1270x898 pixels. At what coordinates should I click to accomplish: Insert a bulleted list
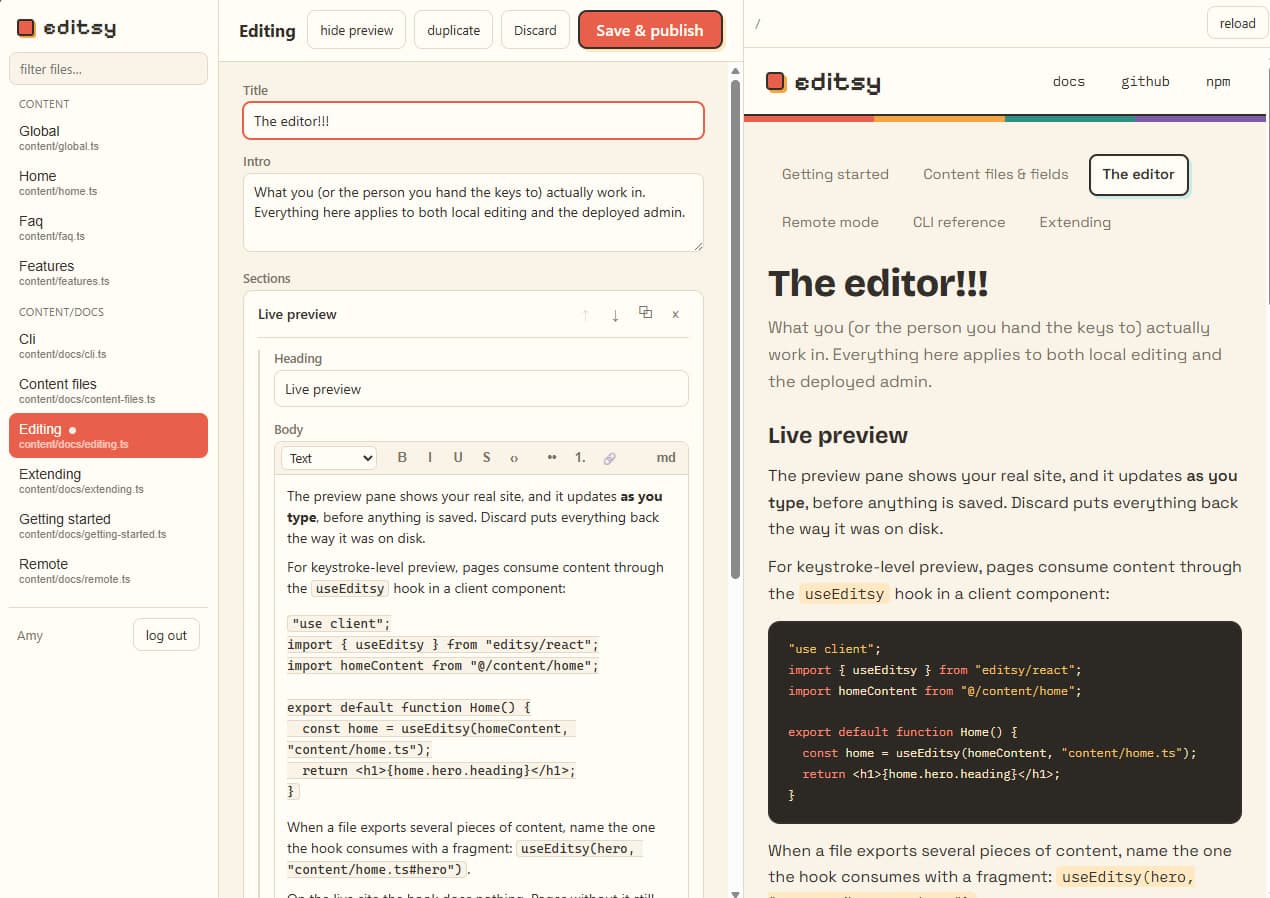tap(552, 457)
